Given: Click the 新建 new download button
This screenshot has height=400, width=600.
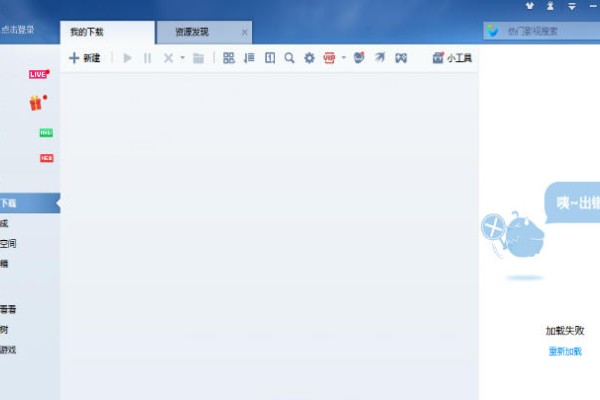Looking at the screenshot, I should coord(85,58).
